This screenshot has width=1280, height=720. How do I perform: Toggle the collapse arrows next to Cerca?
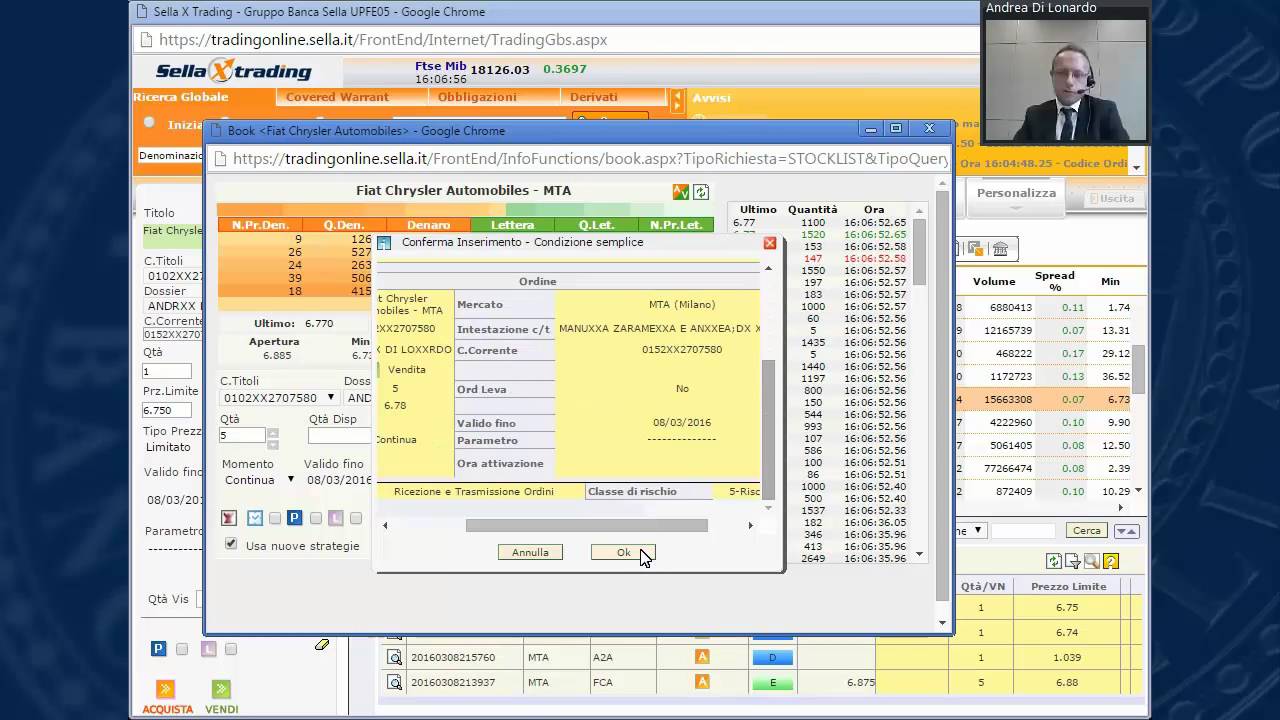(1126, 531)
